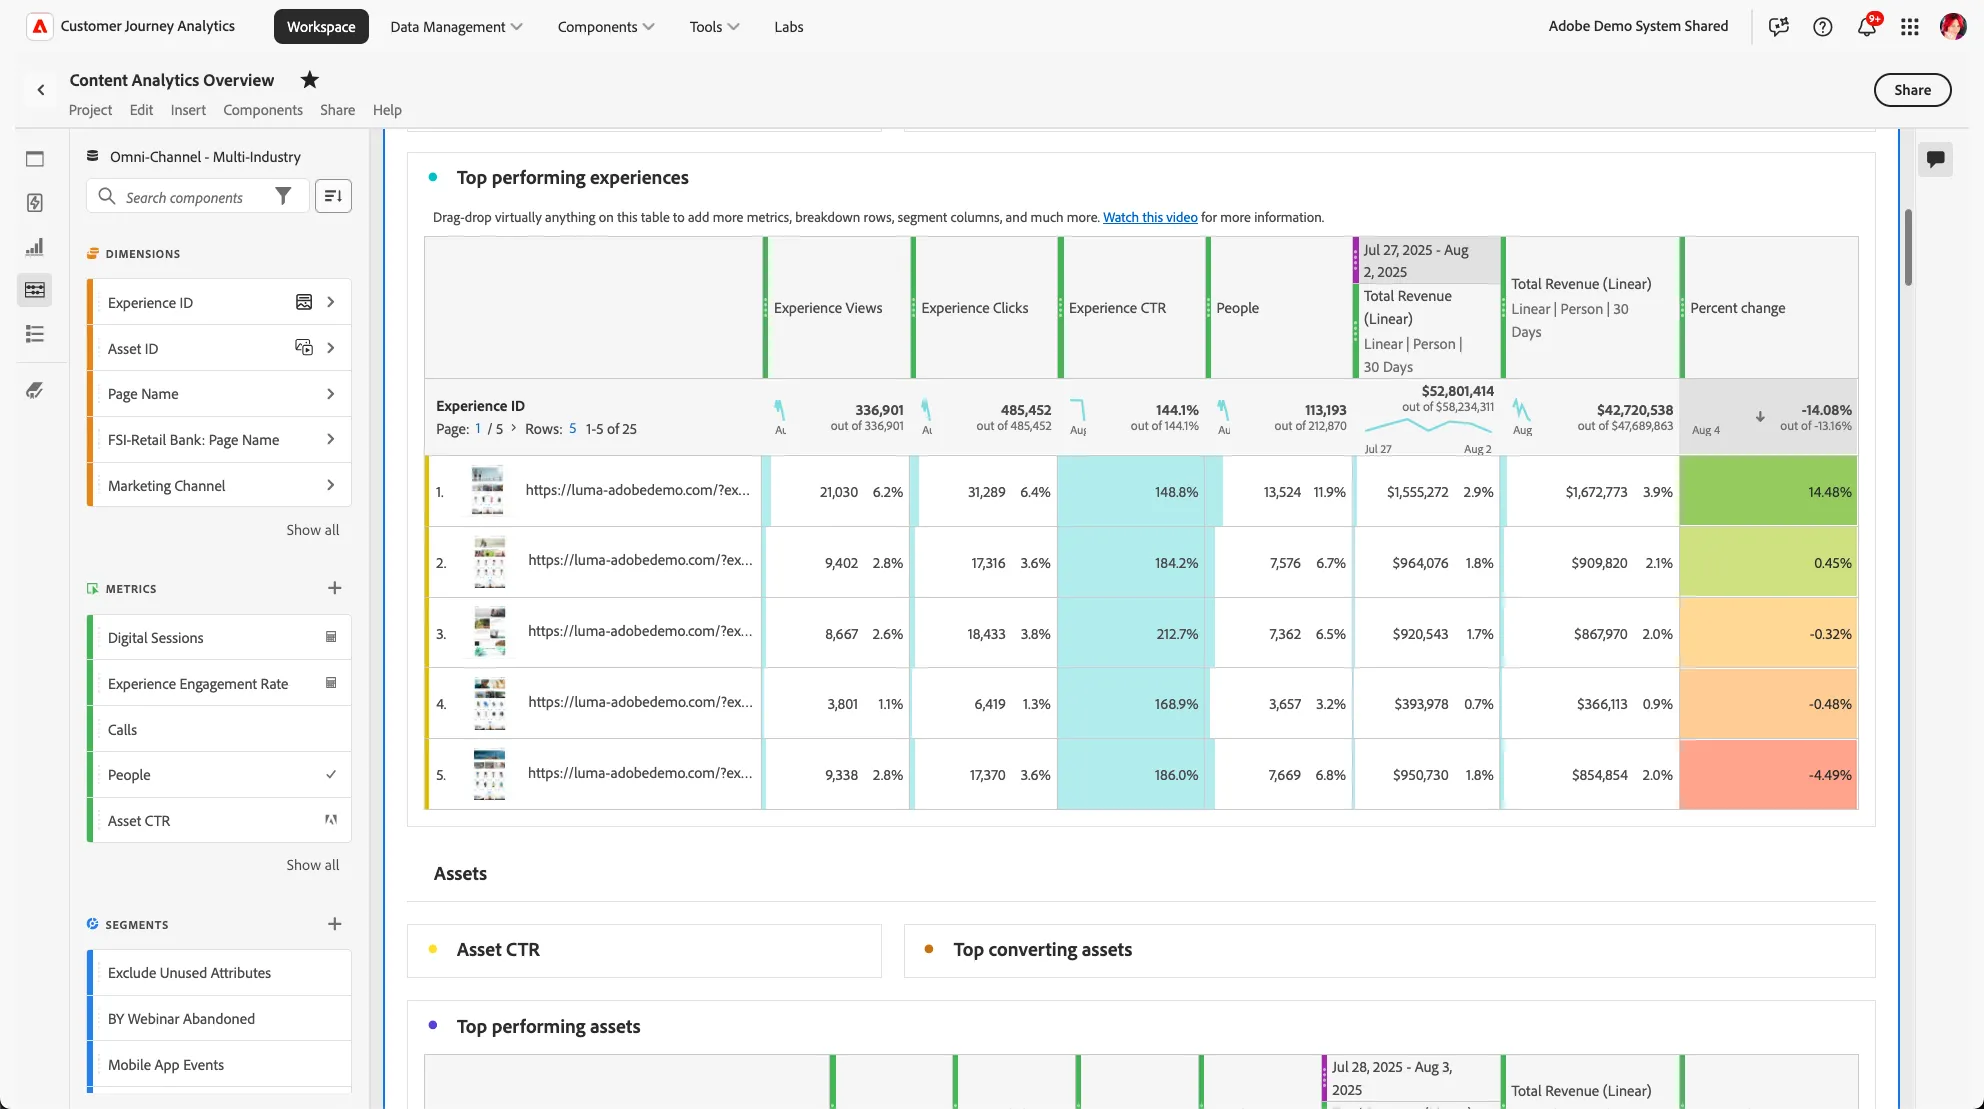Click sort arrow in Percent change column
This screenshot has height=1109, width=1984.
pos(1760,417)
